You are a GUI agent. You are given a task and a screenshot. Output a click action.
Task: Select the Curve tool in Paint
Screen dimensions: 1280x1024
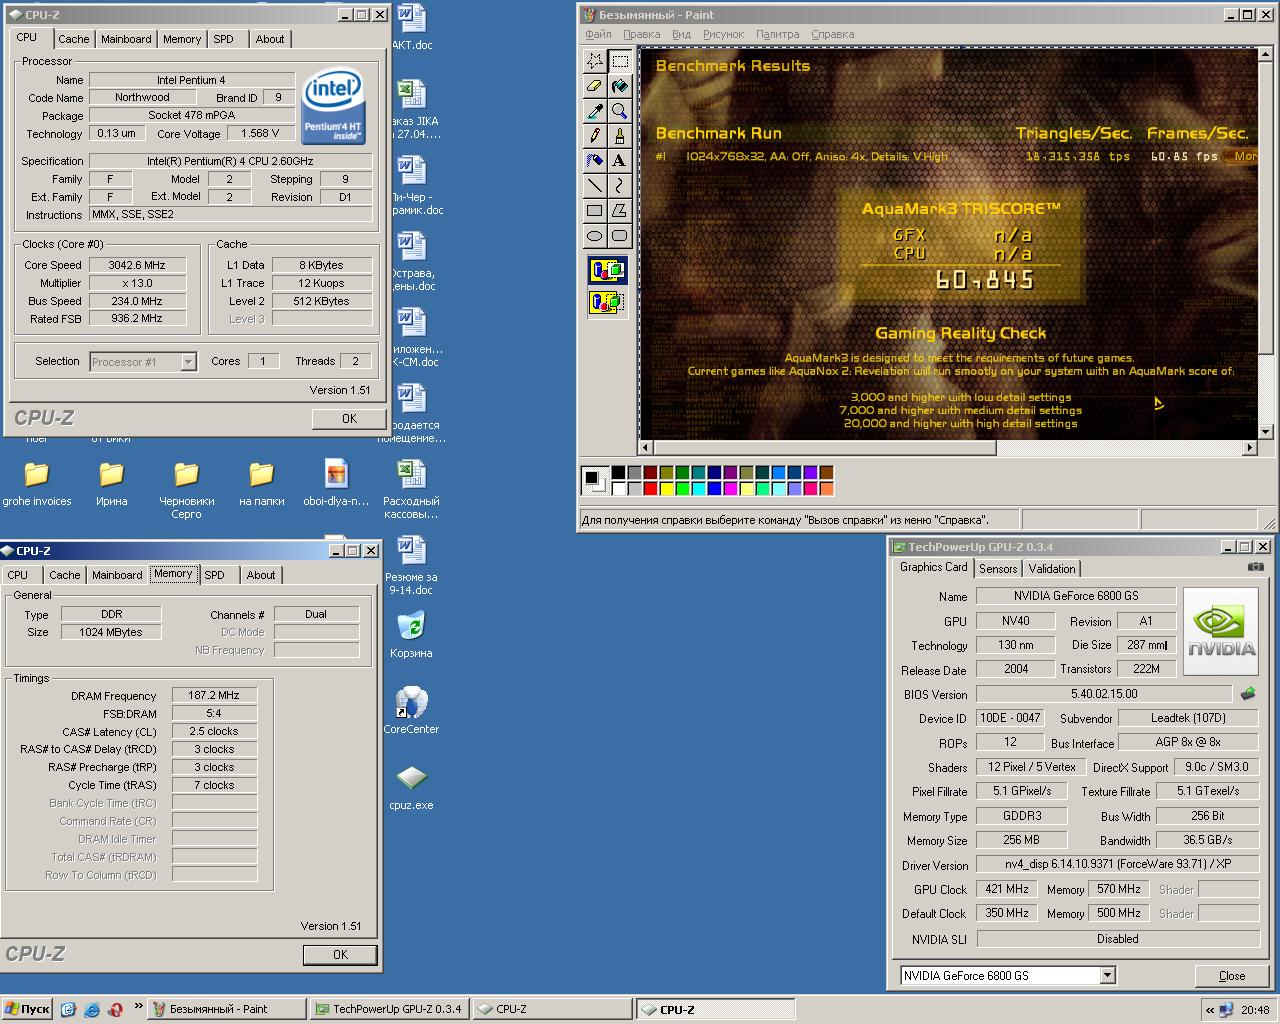pyautogui.click(x=620, y=185)
